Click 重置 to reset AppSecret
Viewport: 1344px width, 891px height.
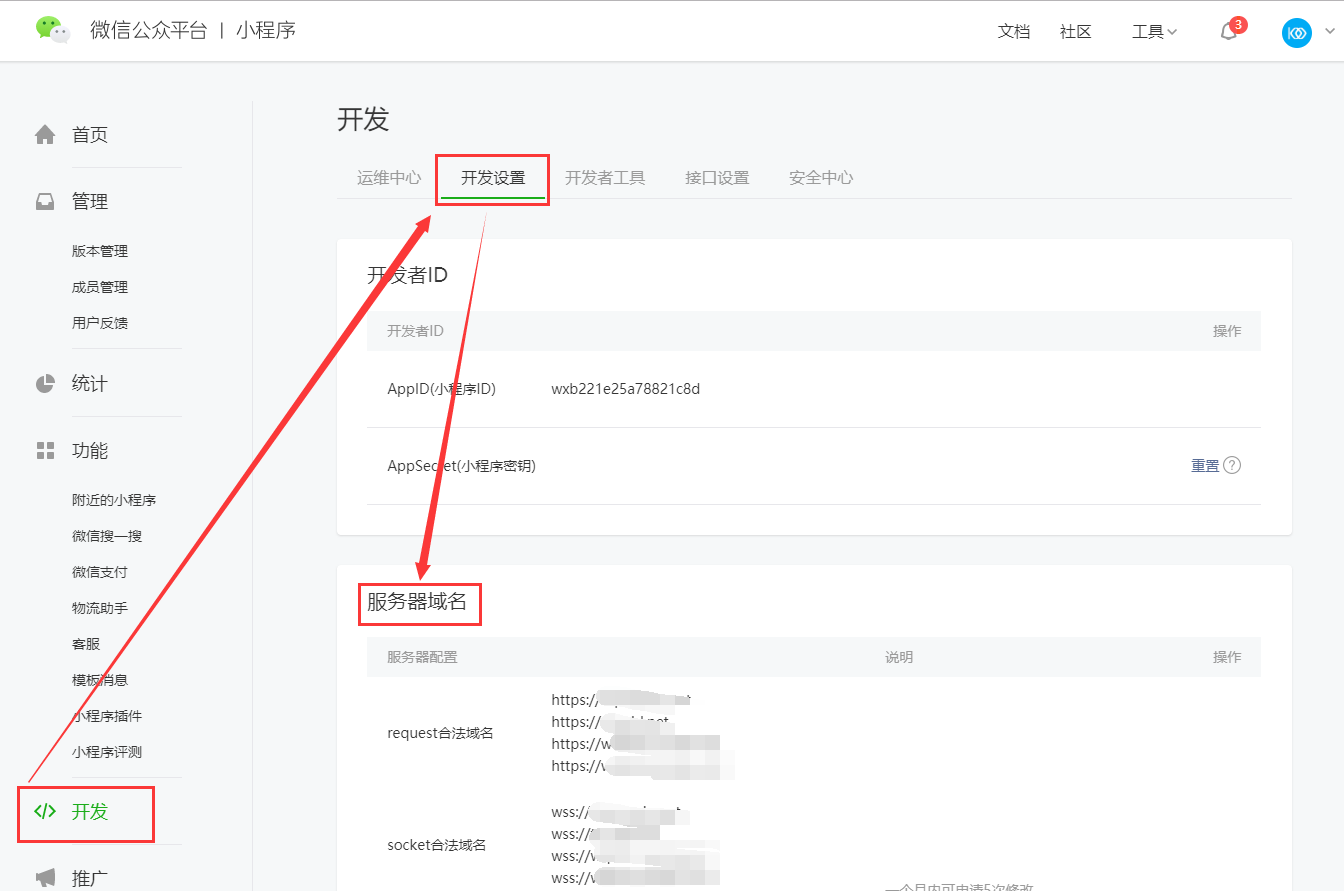tap(1204, 465)
